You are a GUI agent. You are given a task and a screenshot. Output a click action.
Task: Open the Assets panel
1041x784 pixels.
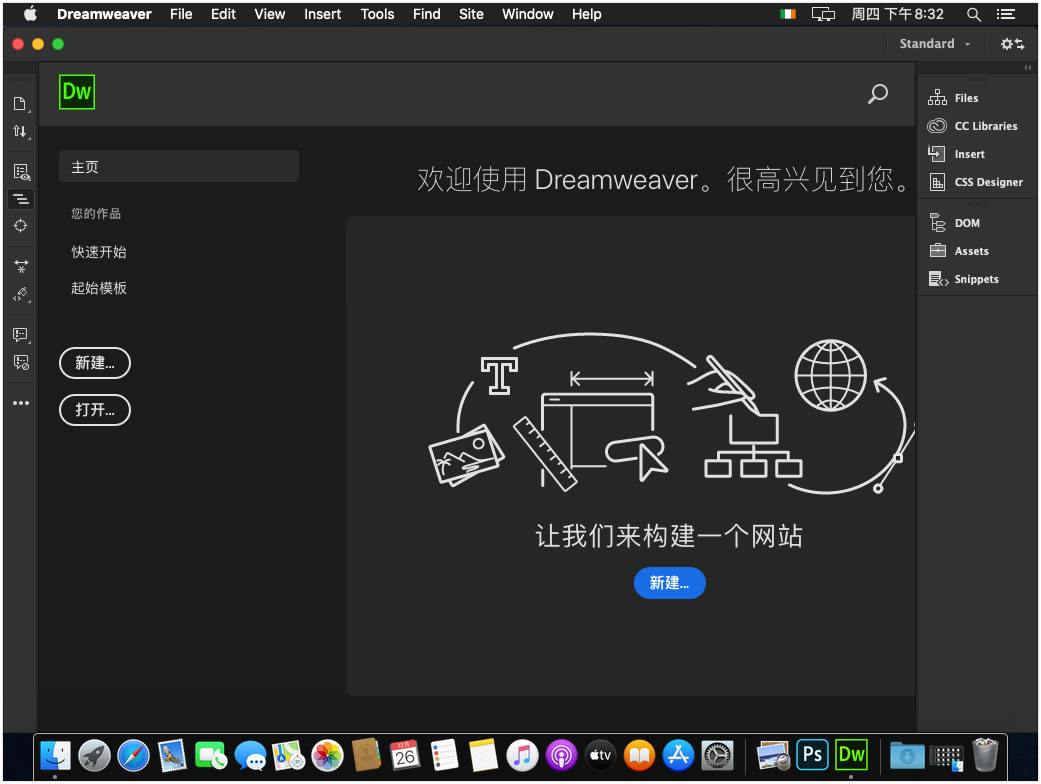[959, 251]
